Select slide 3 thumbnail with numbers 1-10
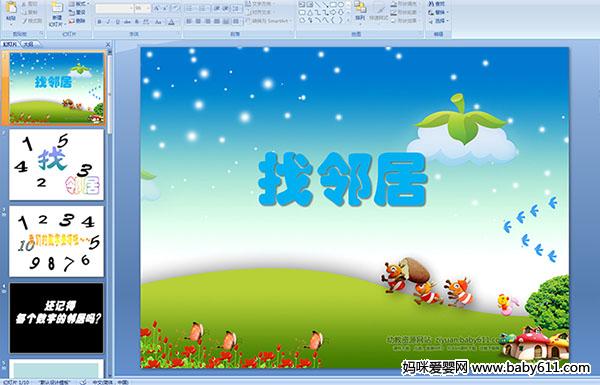 click(x=57, y=241)
